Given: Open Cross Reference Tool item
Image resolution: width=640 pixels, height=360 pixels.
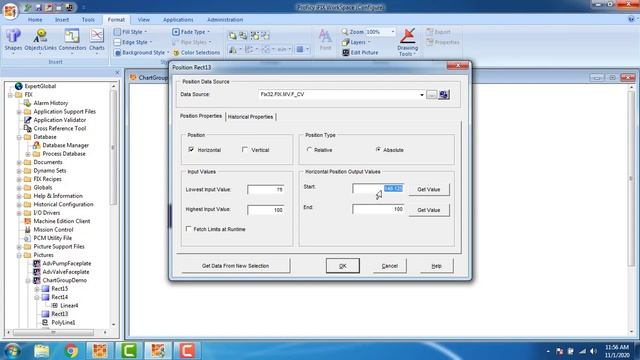Looking at the screenshot, I should click(60, 129).
